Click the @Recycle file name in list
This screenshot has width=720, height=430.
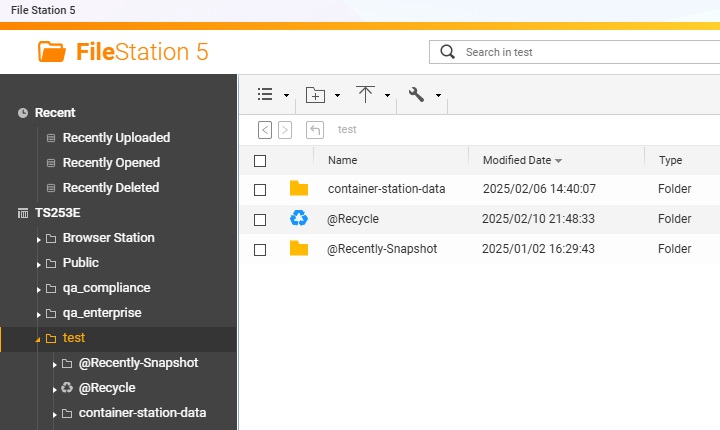tap(353, 219)
